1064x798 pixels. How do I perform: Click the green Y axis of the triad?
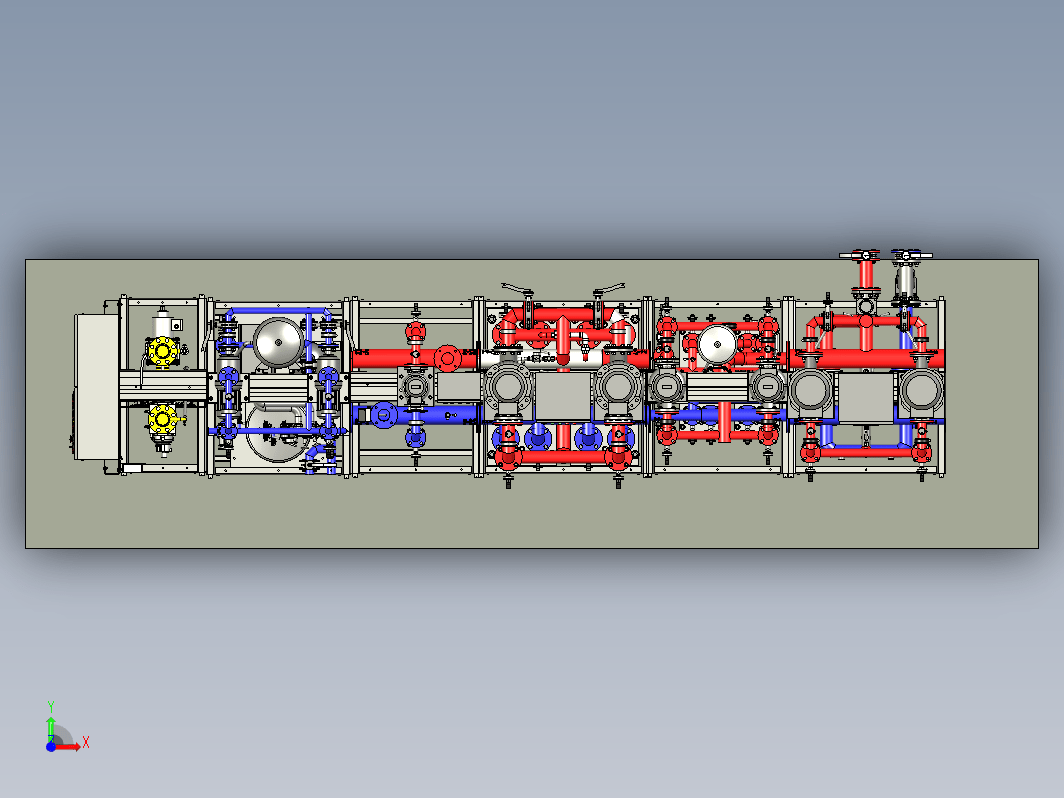point(51,729)
